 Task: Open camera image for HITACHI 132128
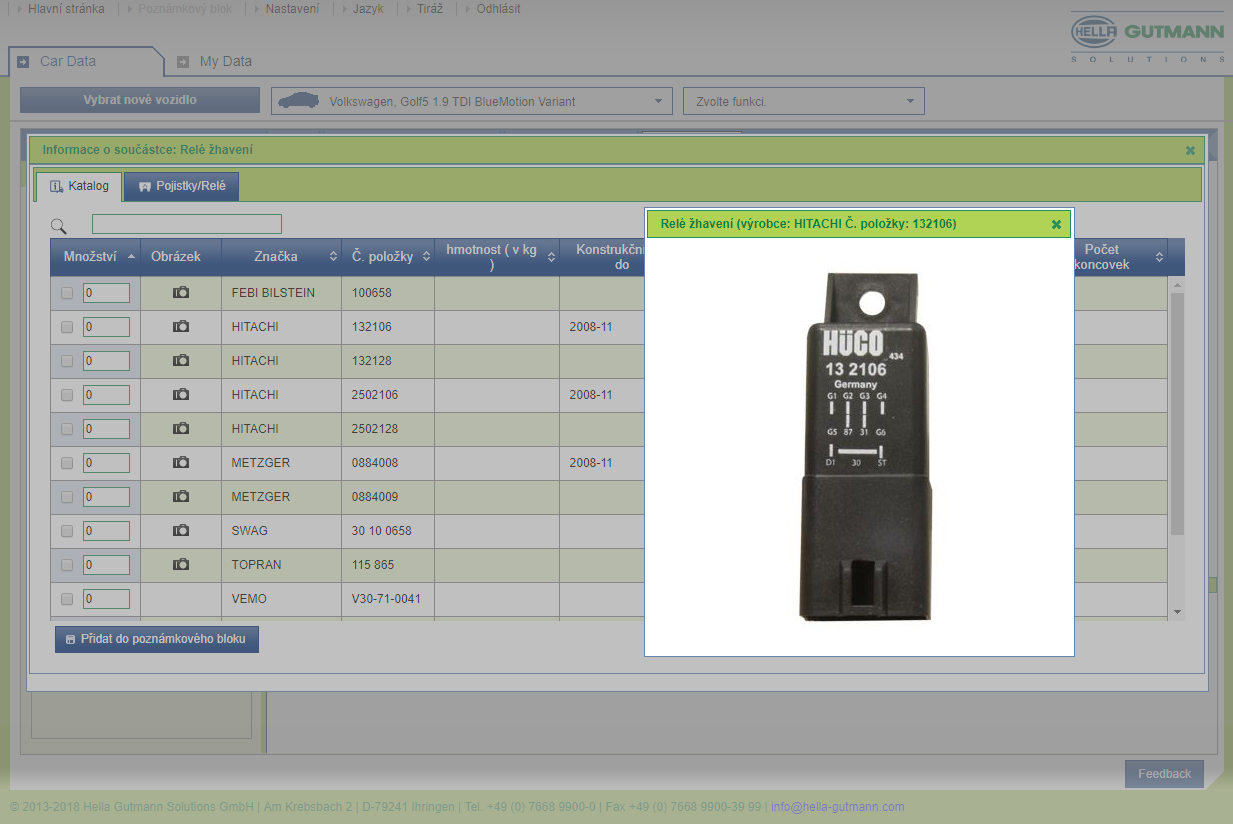coord(181,361)
